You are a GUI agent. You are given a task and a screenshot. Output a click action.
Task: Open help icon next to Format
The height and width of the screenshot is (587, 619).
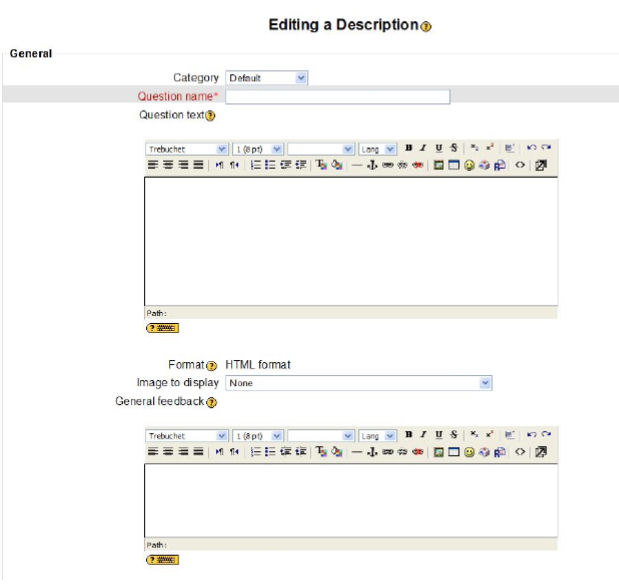click(211, 365)
